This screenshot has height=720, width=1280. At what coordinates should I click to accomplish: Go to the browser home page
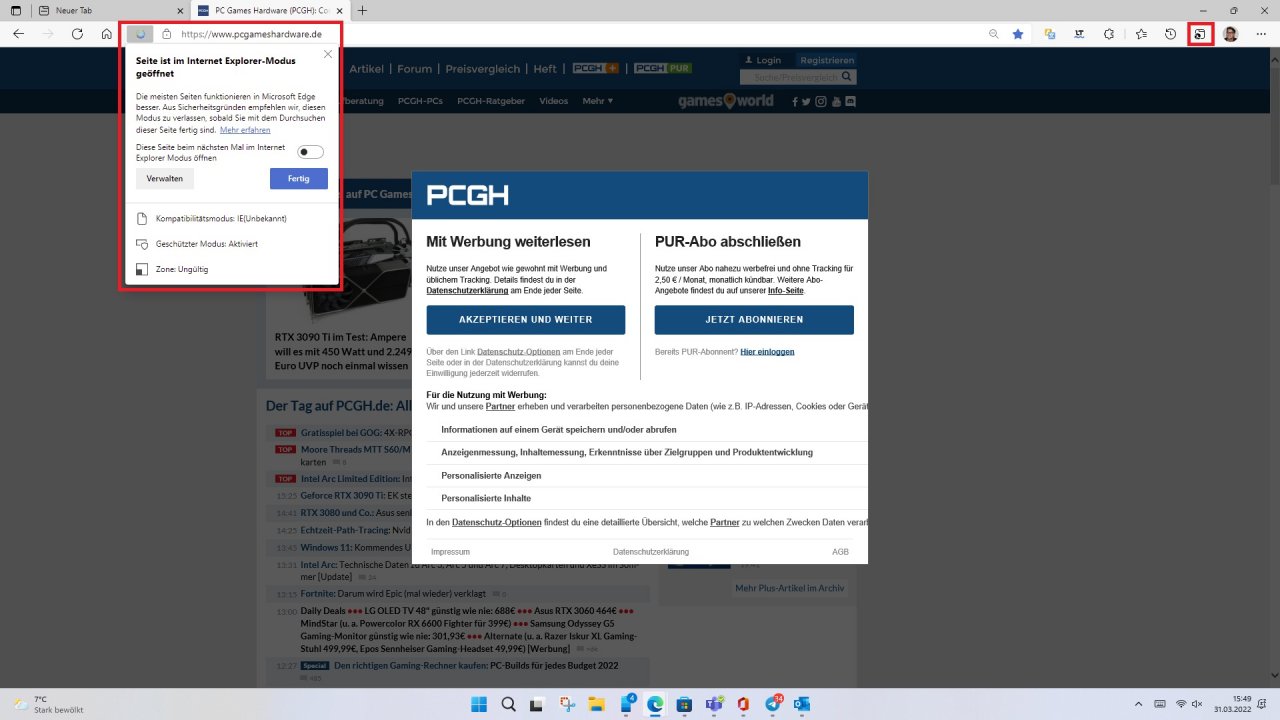(x=107, y=34)
